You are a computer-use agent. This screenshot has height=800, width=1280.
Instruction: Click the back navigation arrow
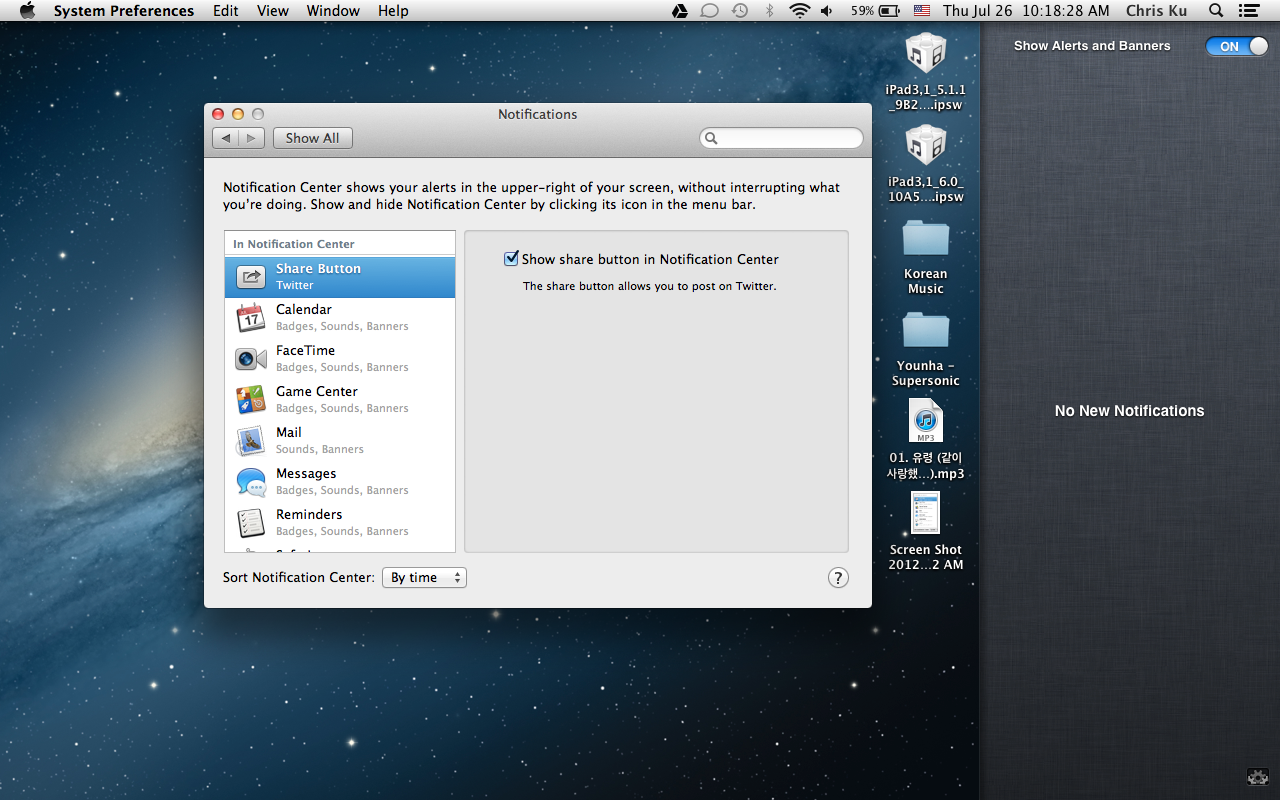point(226,138)
